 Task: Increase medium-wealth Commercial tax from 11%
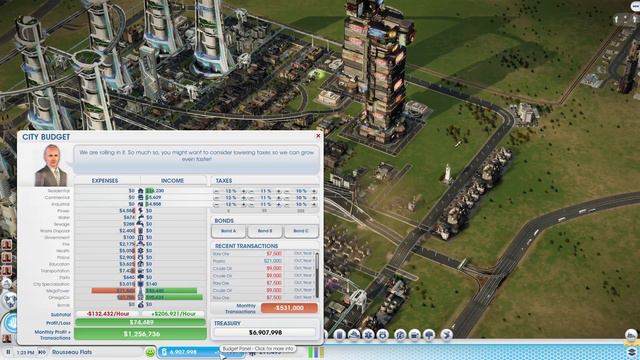coord(279,198)
